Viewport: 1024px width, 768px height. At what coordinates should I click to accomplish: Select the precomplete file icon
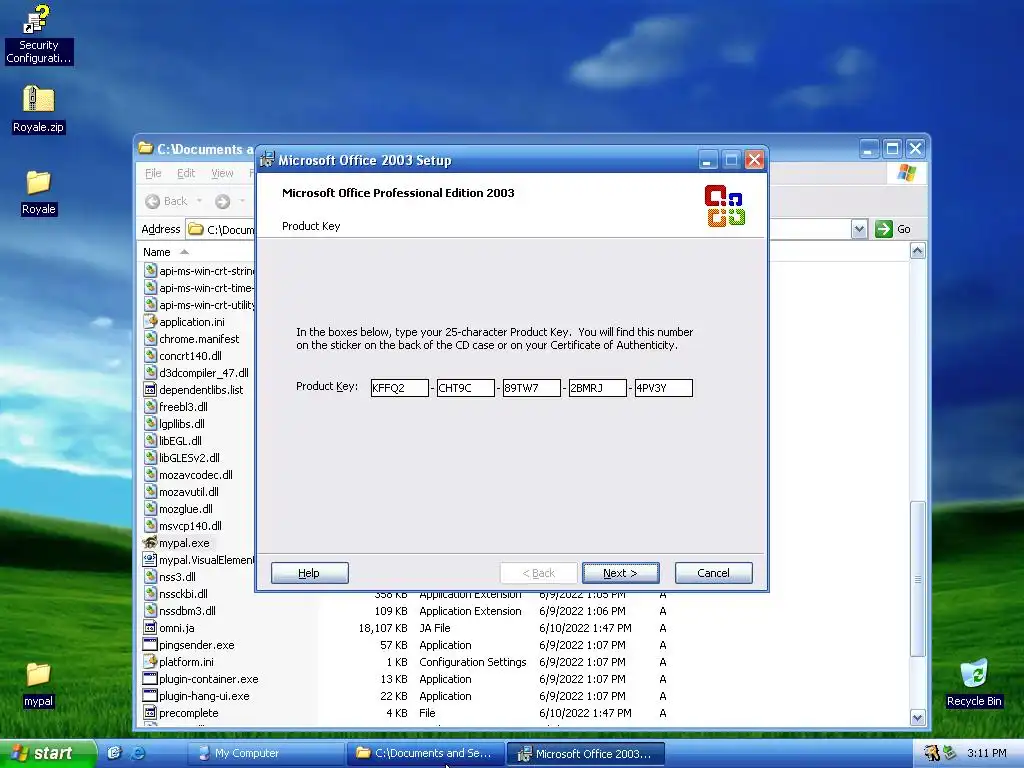(x=150, y=712)
